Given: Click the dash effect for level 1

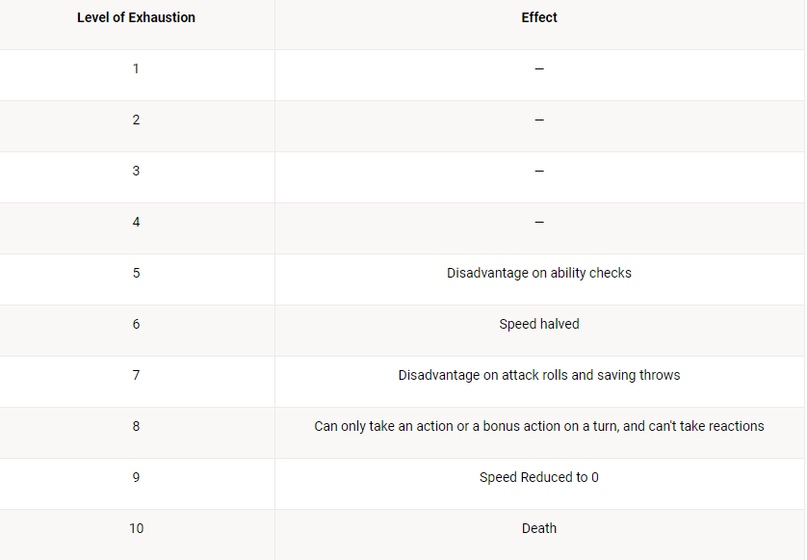Looking at the screenshot, I should click(x=539, y=68).
